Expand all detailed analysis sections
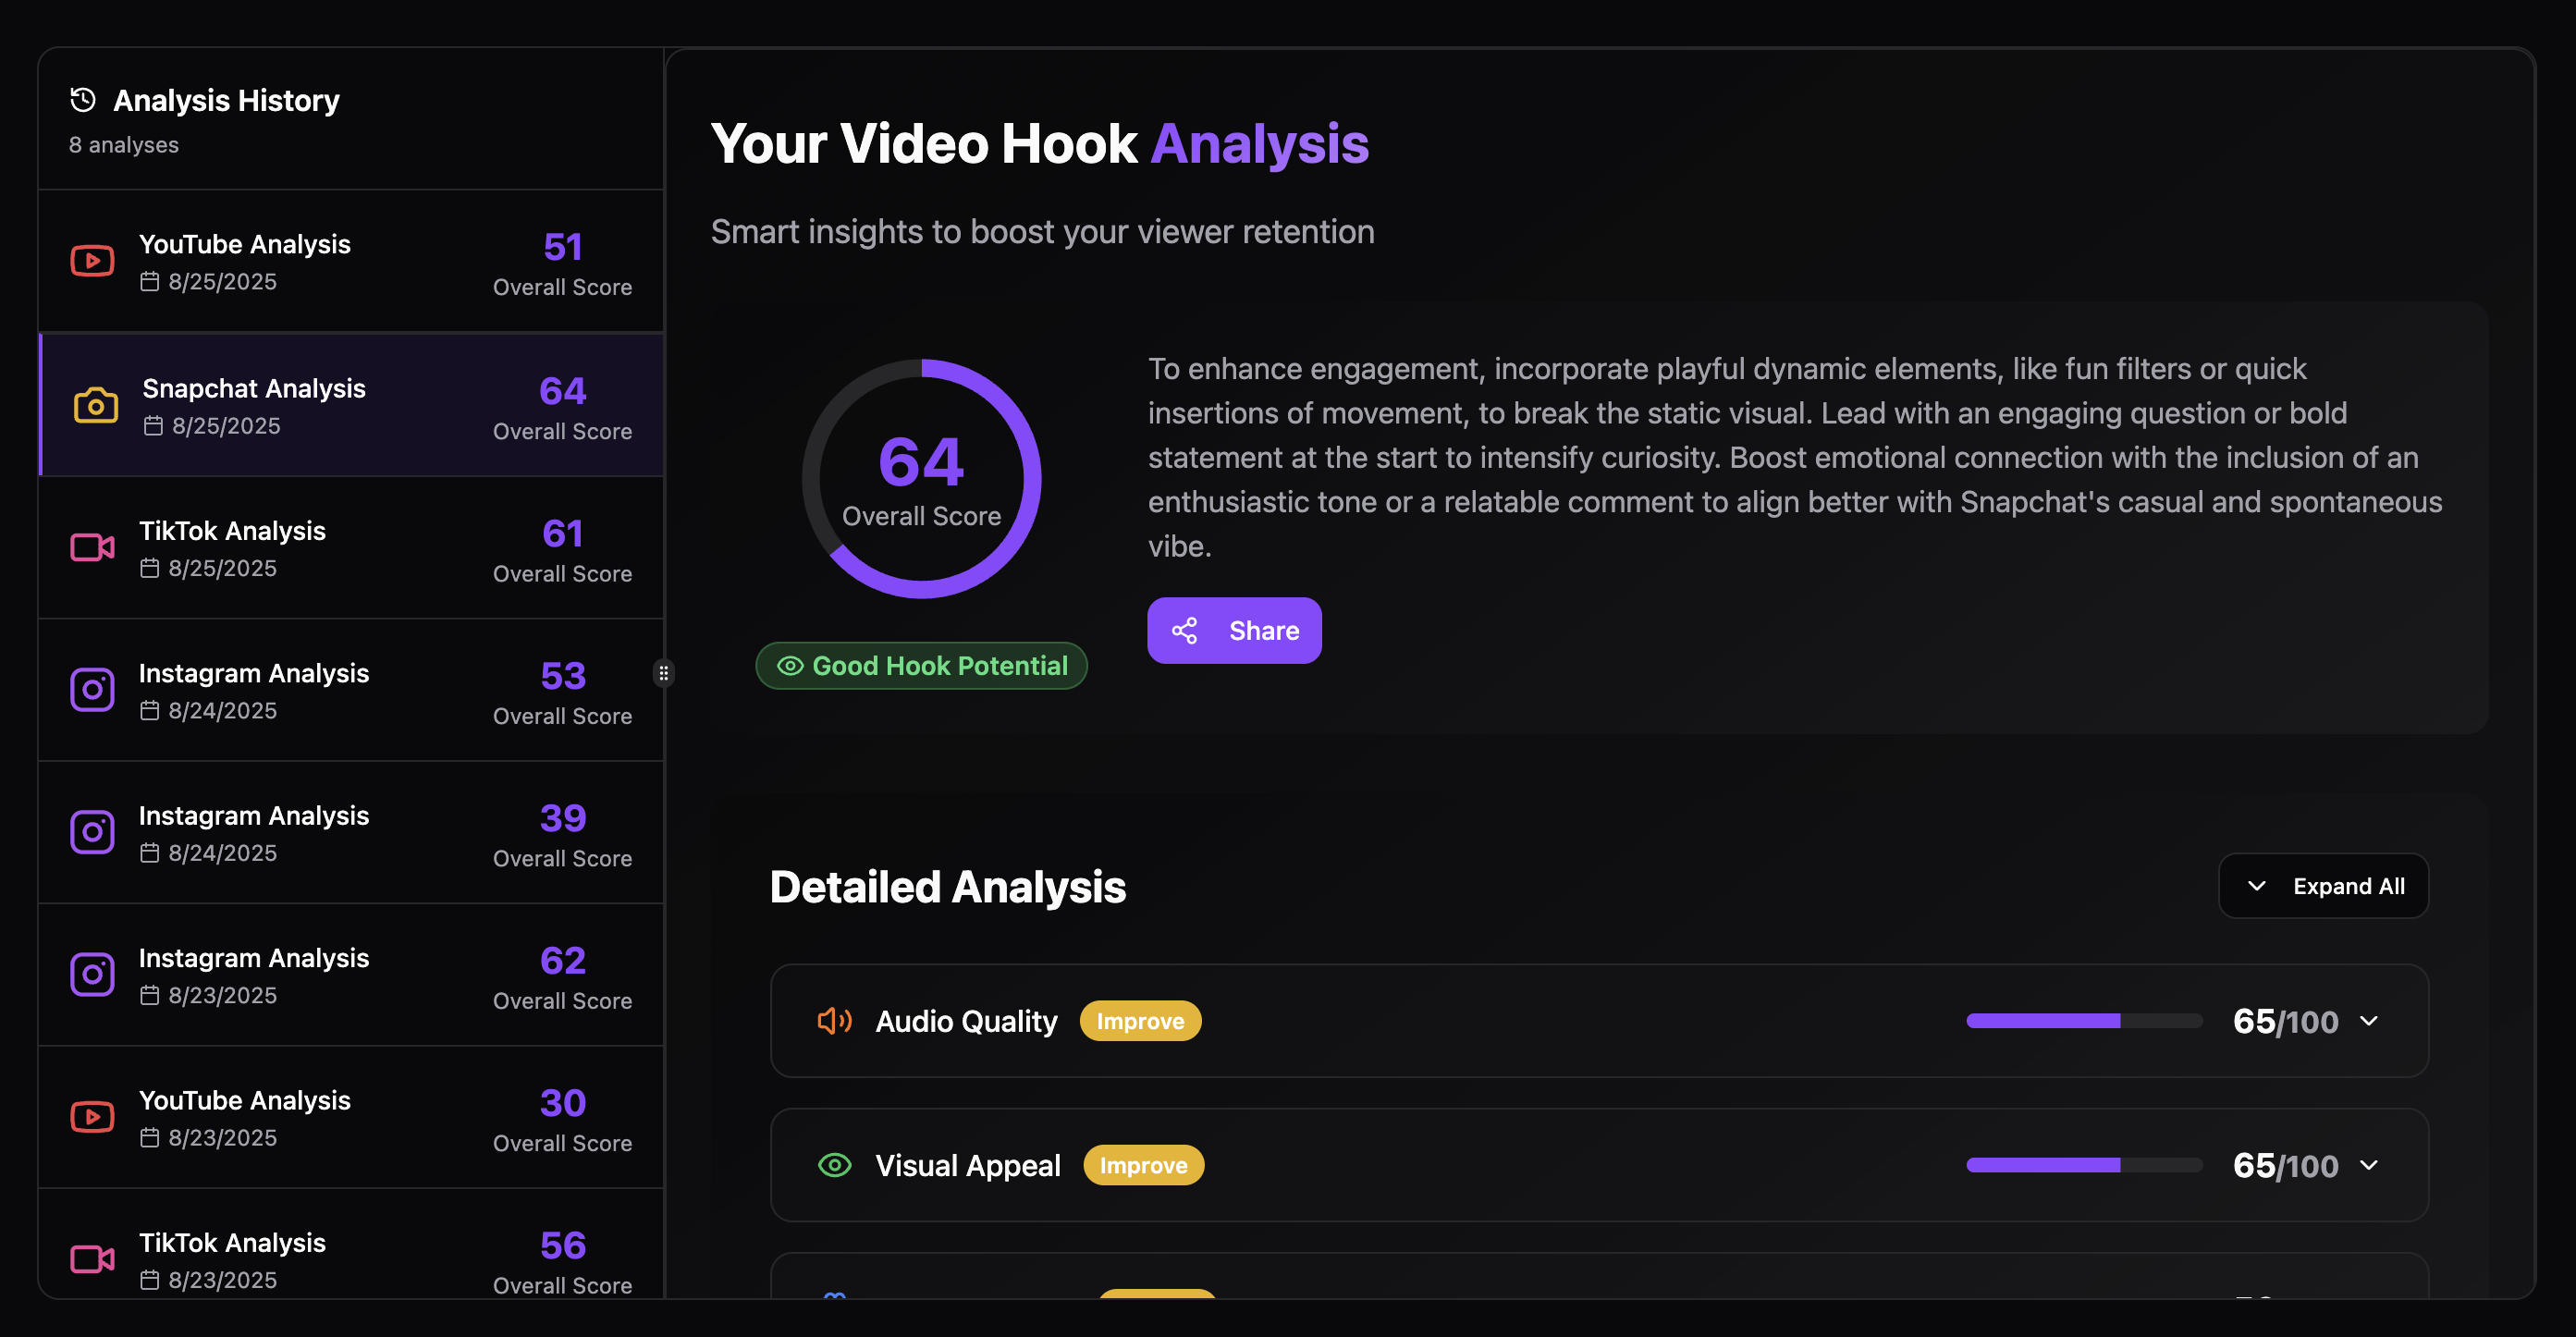 pyautogui.click(x=2323, y=886)
